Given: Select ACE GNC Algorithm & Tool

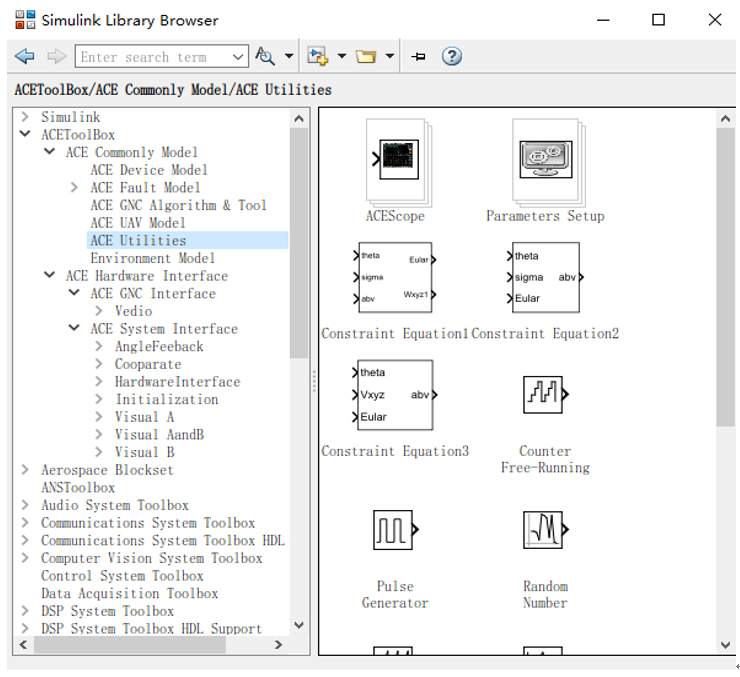Looking at the screenshot, I should pos(178,205).
